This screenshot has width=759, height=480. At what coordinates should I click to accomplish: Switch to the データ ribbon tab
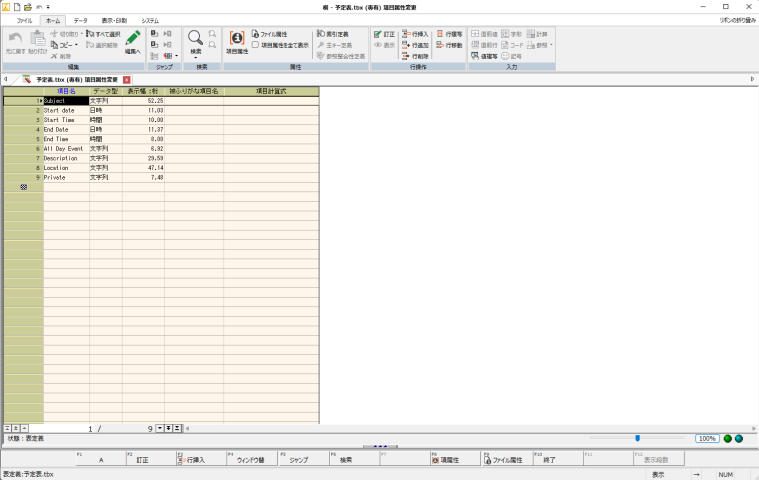tap(80, 20)
